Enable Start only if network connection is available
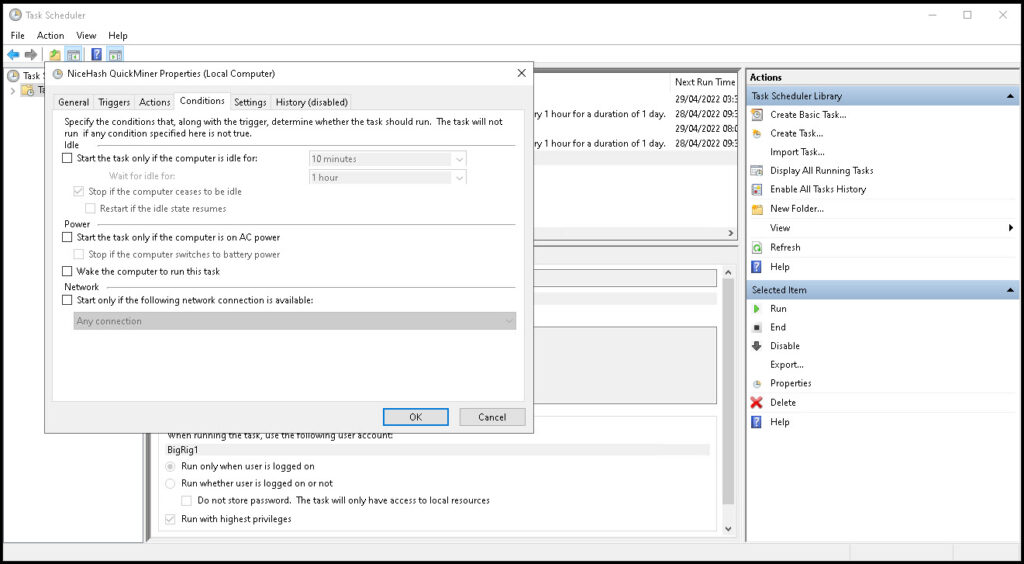Viewport: 1024px width, 564px height. pyautogui.click(x=67, y=300)
